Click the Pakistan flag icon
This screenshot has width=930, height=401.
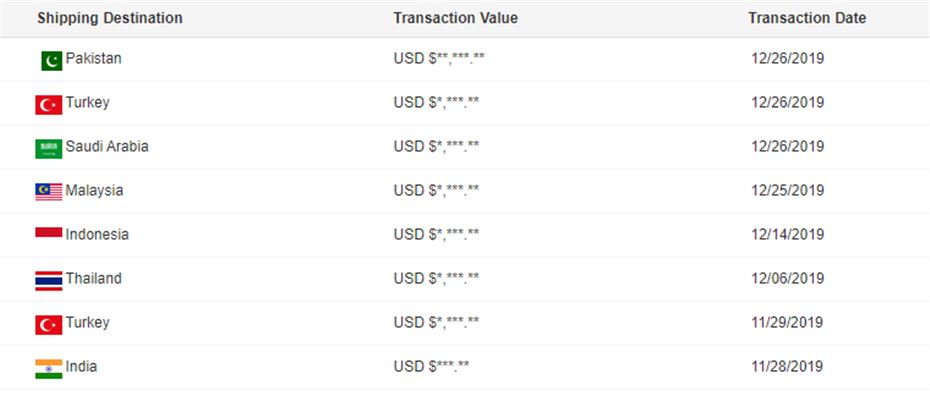(x=52, y=61)
